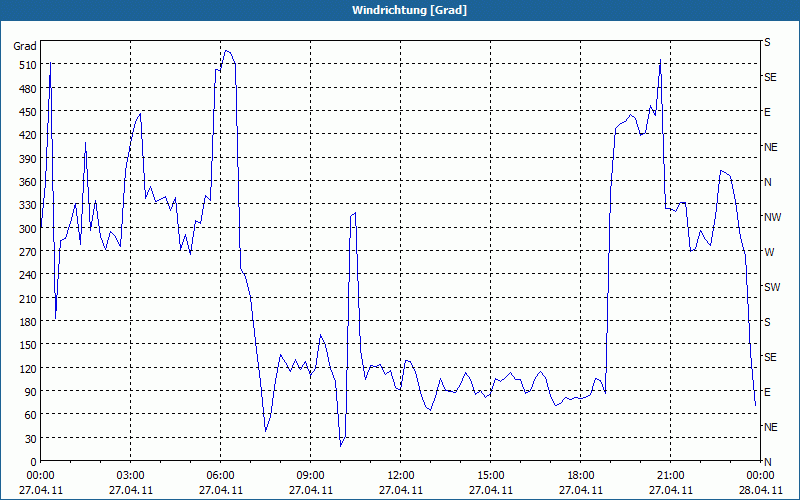Image resolution: width=800 pixels, height=500 pixels.
Task: Select the W compass label
Action: point(769,252)
